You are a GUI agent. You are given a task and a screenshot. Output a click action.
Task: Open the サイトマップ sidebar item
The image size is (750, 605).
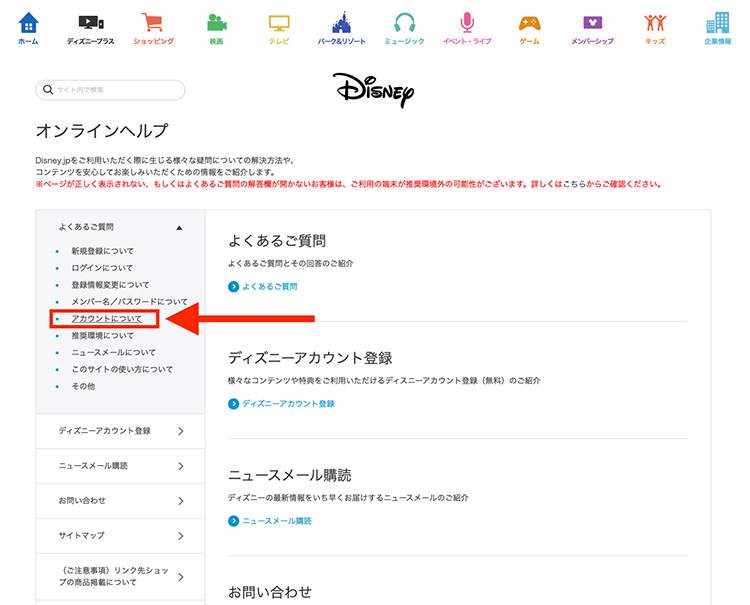pyautogui.click(x=120, y=535)
